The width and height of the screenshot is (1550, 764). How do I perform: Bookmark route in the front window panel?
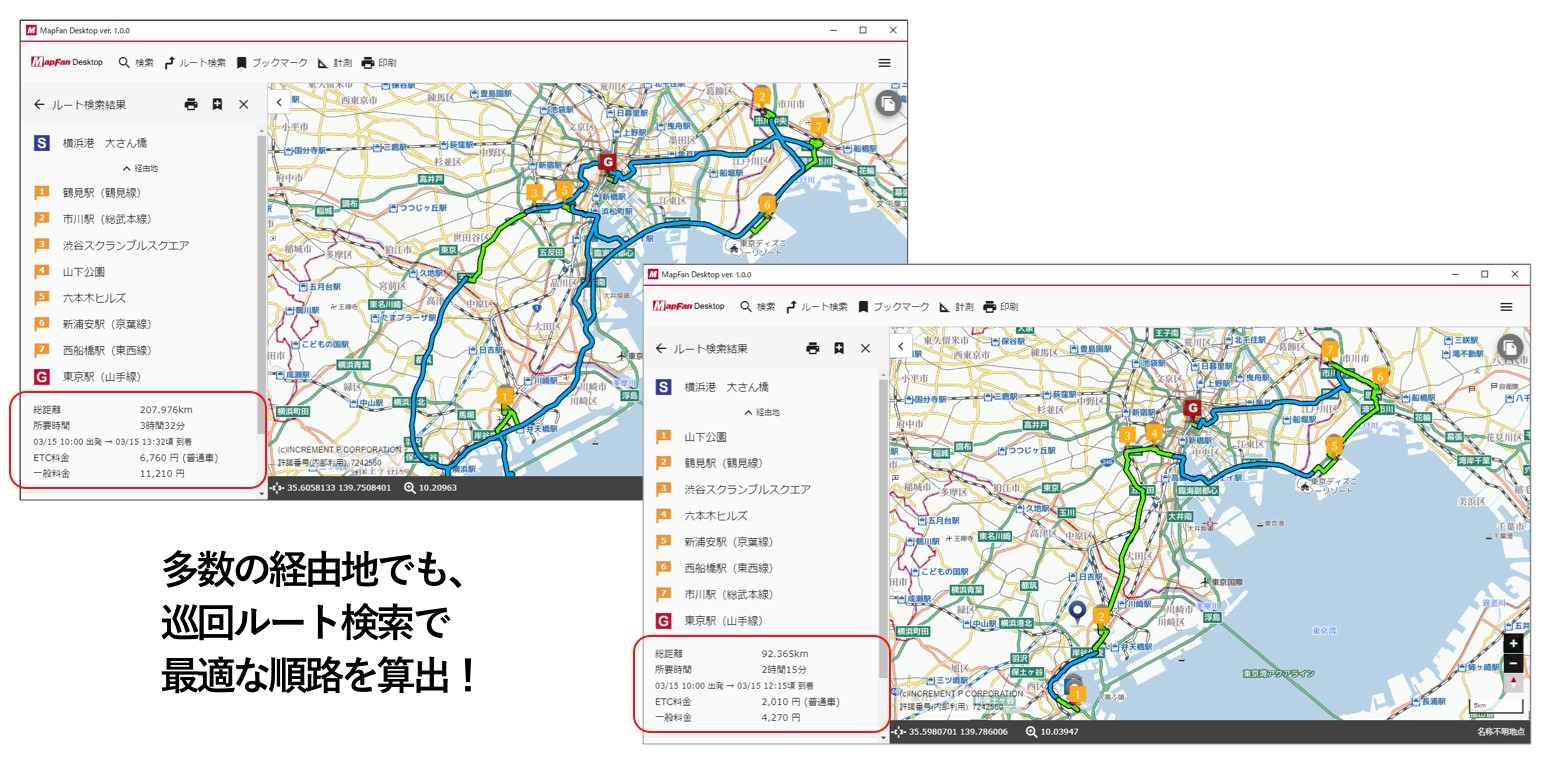tap(839, 348)
